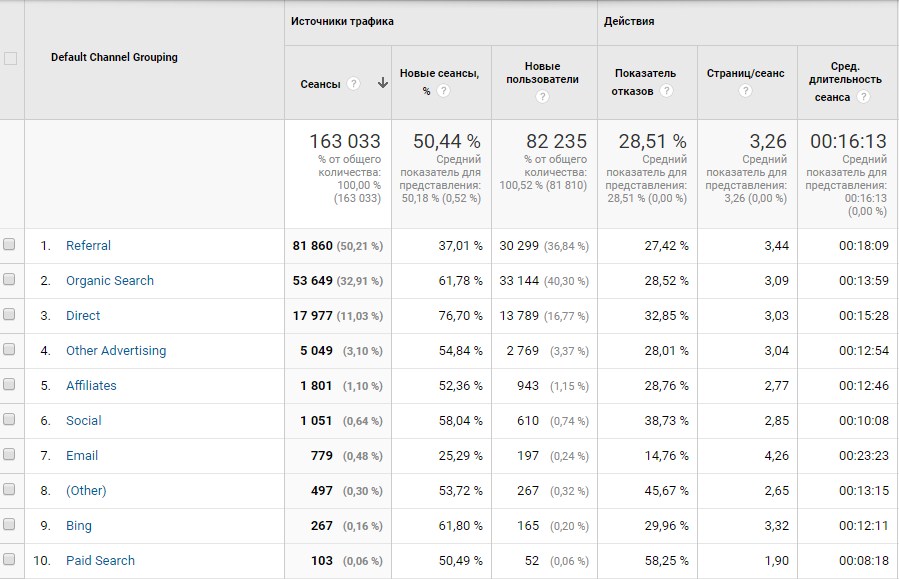Screen dimensions: 899x579
Task: Click total new users value 82 235
Action: coord(556,141)
